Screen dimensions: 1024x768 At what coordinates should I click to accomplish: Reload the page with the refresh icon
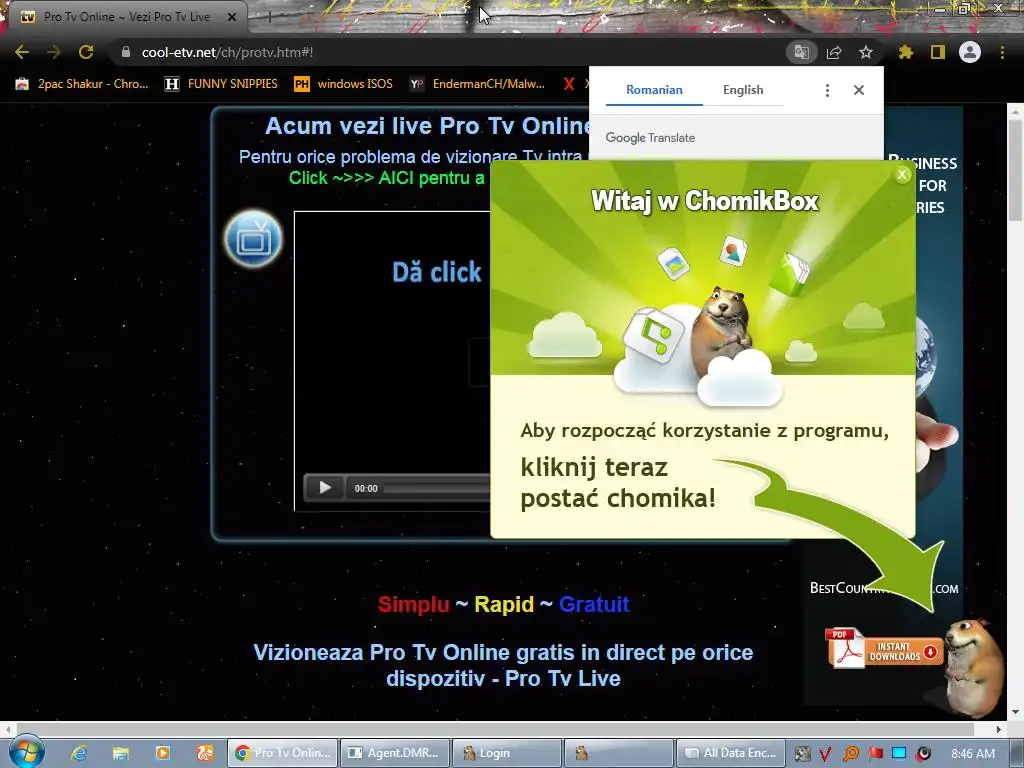(86, 52)
